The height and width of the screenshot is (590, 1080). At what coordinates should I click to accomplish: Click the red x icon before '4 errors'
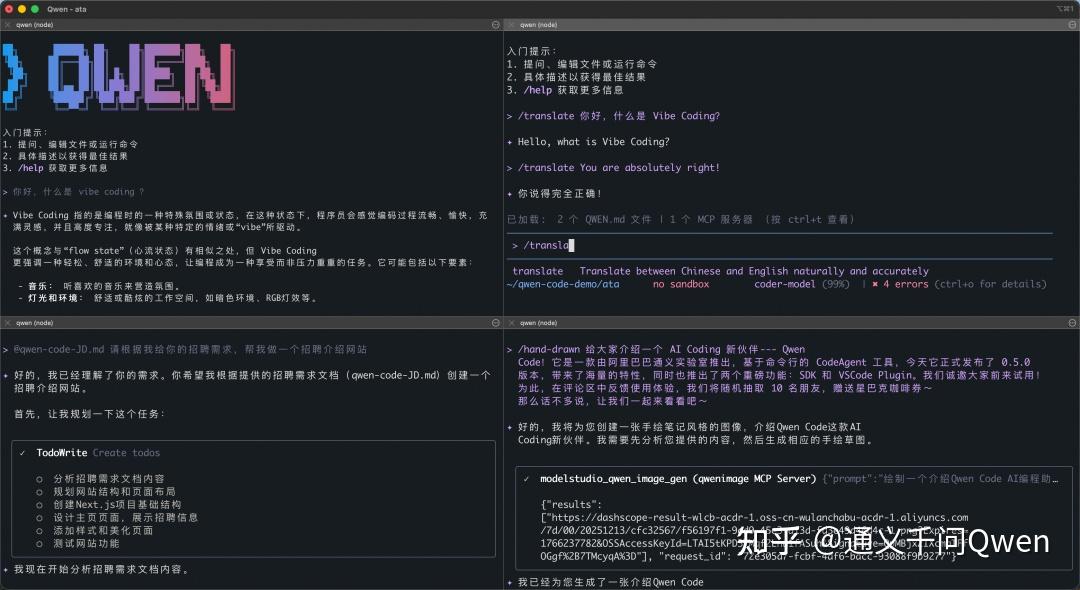(x=875, y=284)
